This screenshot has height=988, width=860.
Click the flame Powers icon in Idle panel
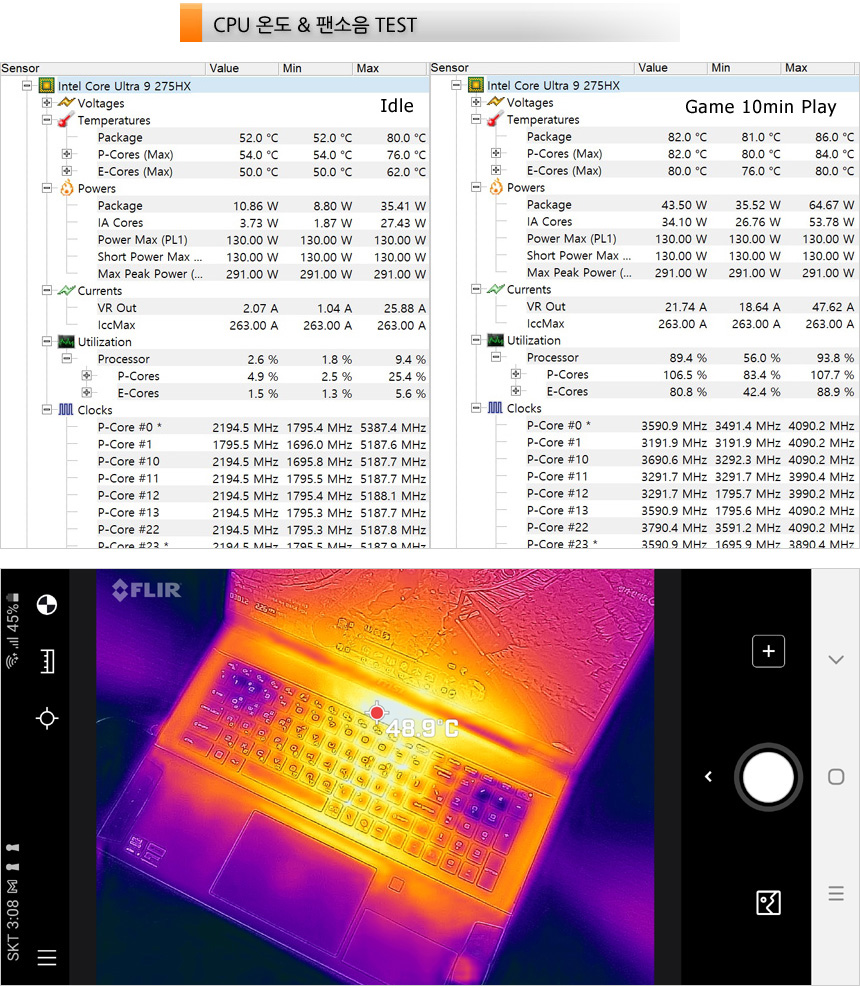pos(66,189)
